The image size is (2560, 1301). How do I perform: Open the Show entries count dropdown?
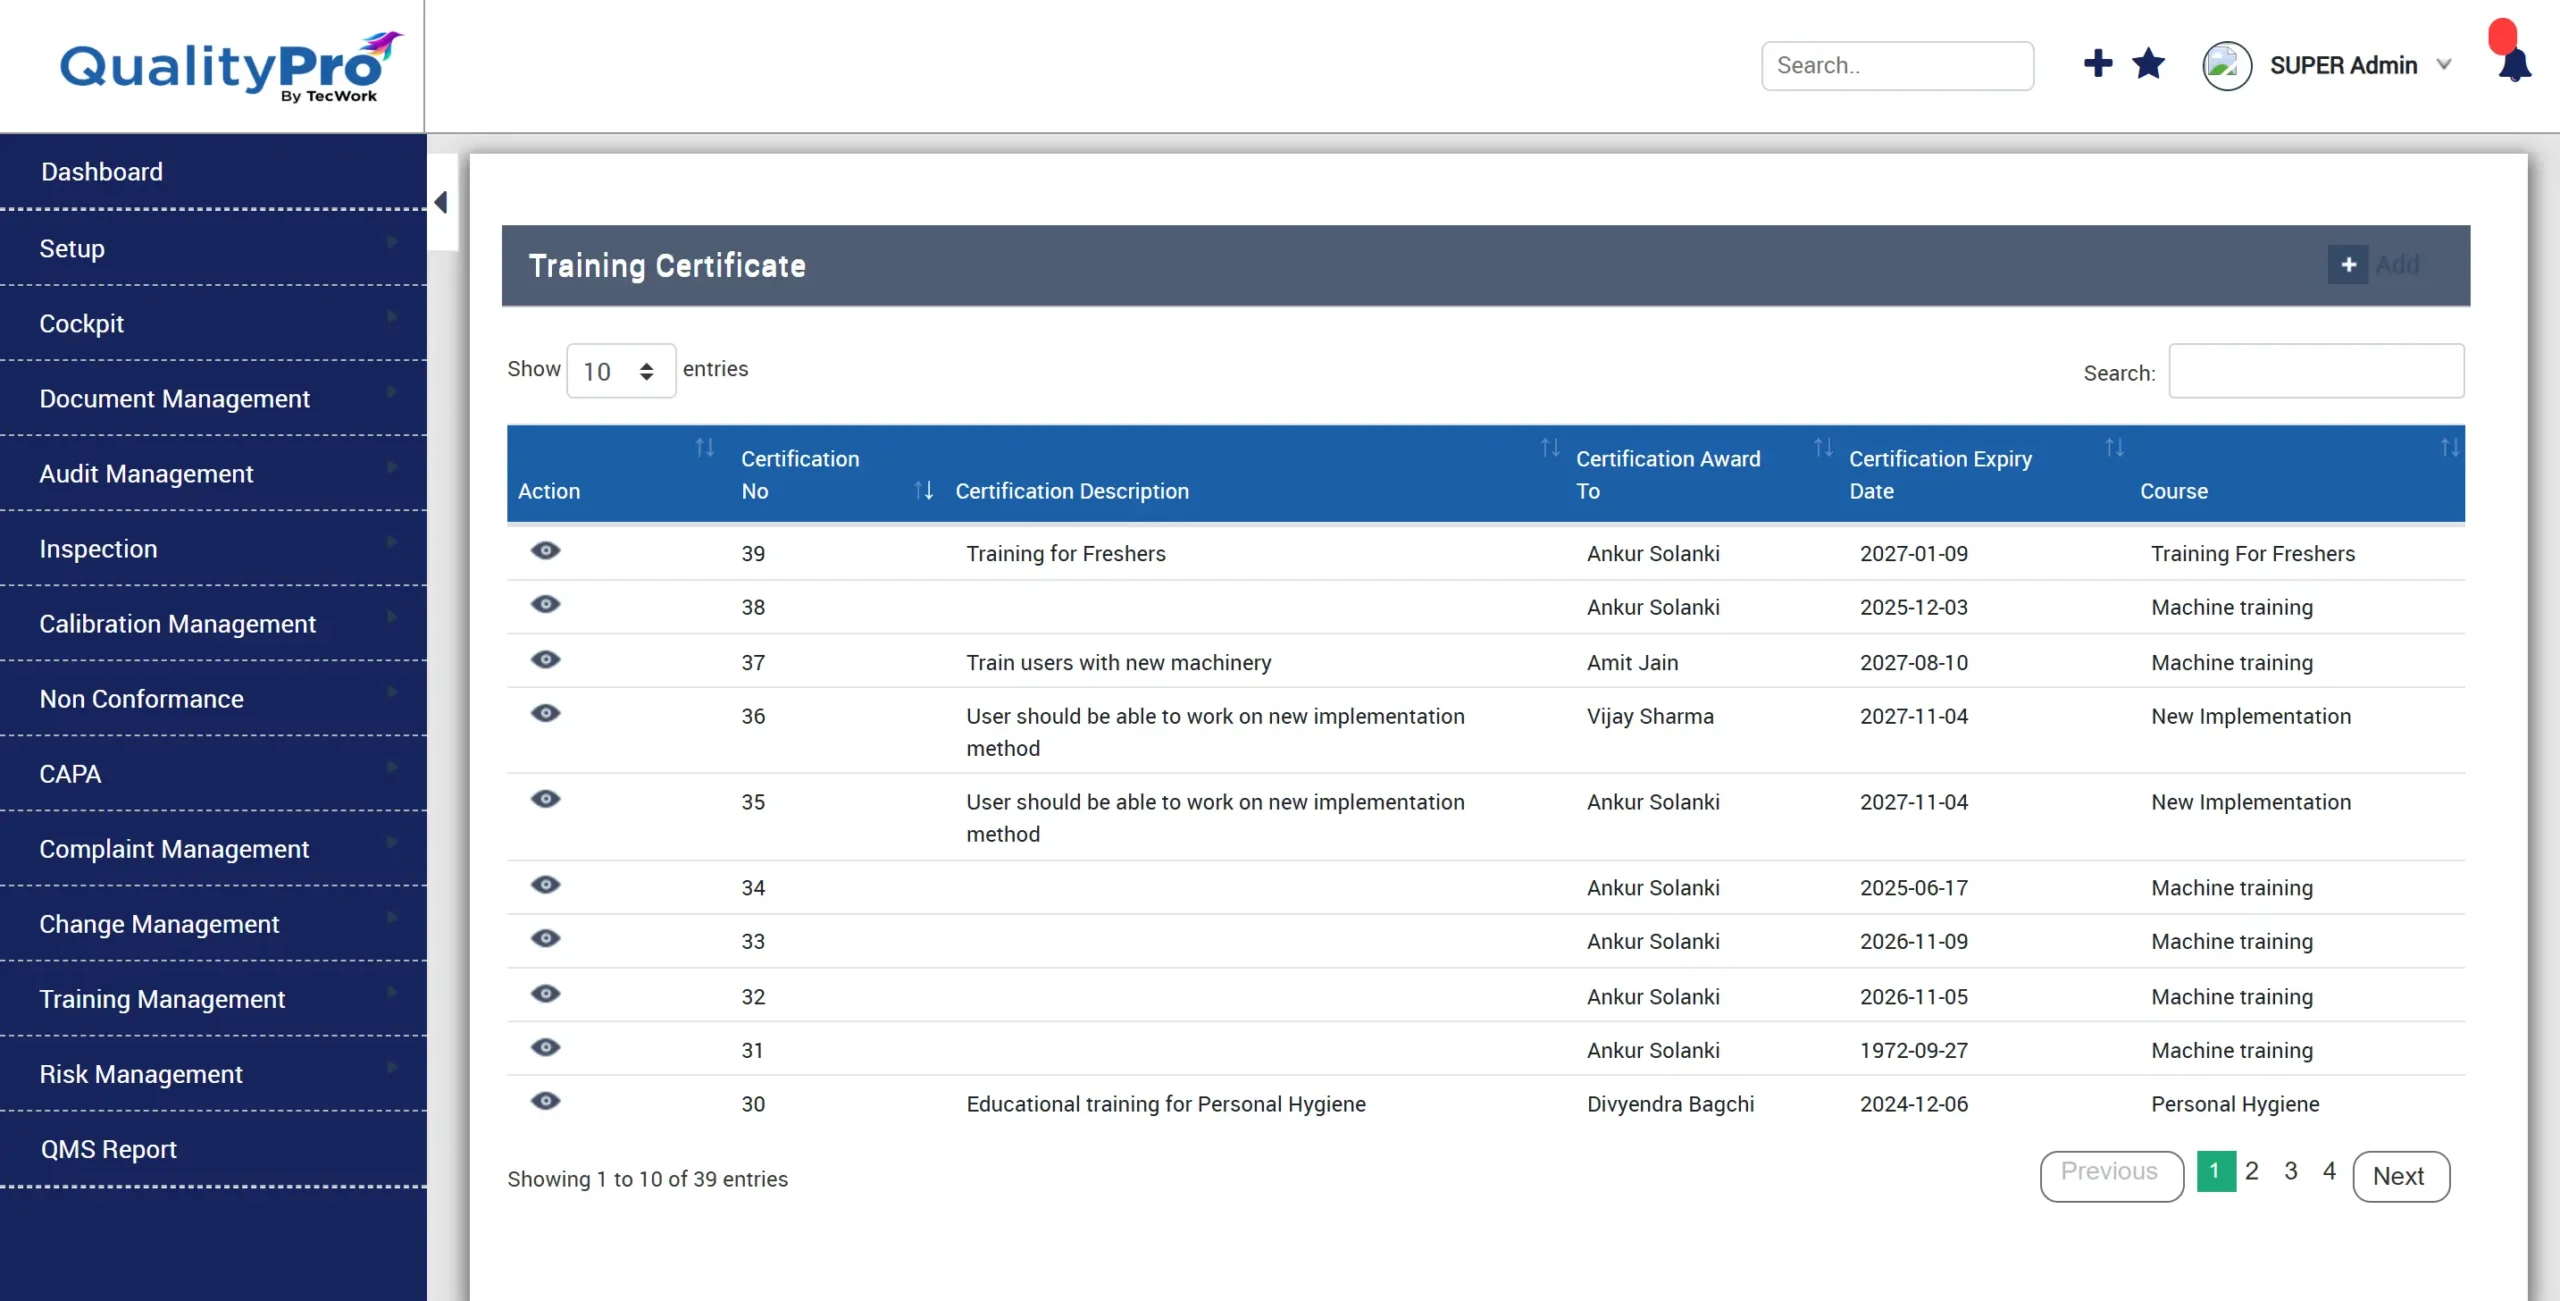pos(621,371)
